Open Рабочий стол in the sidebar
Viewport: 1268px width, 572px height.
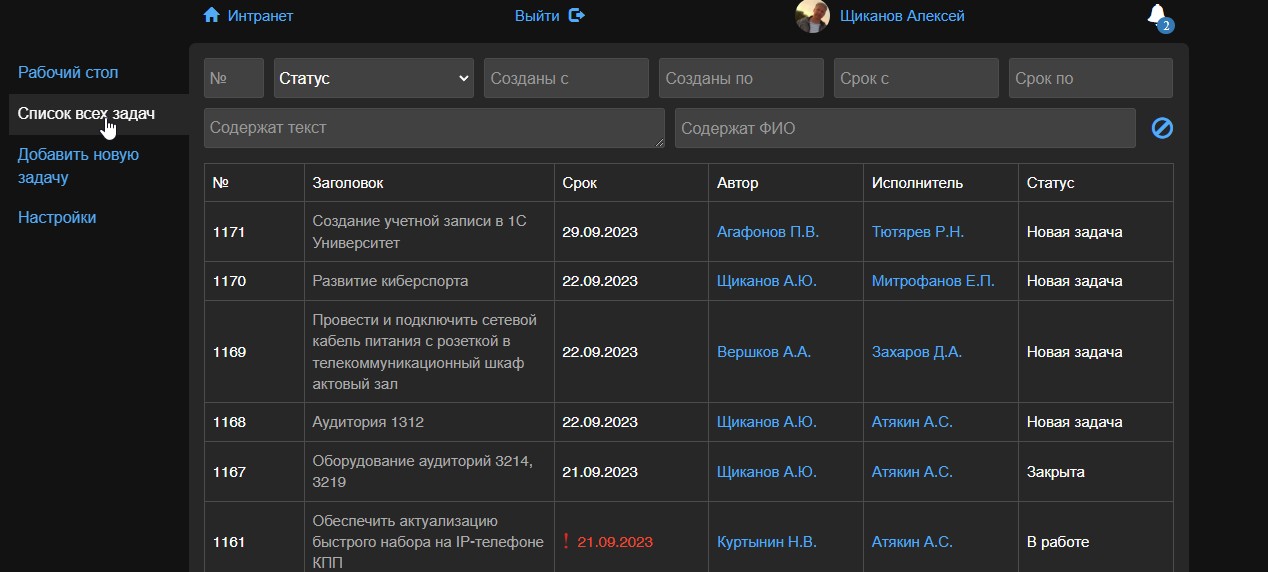point(68,72)
